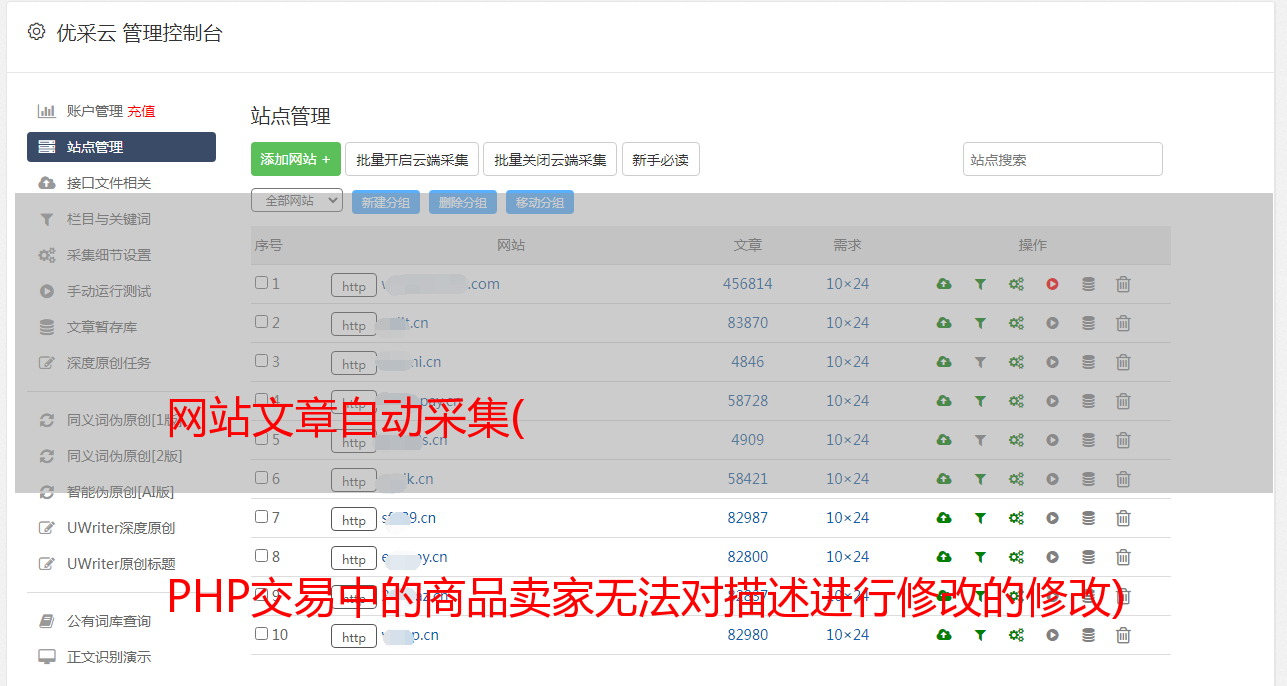This screenshot has width=1287, height=686.
Task: Click the gray filter icon in row 3
Action: point(980,362)
